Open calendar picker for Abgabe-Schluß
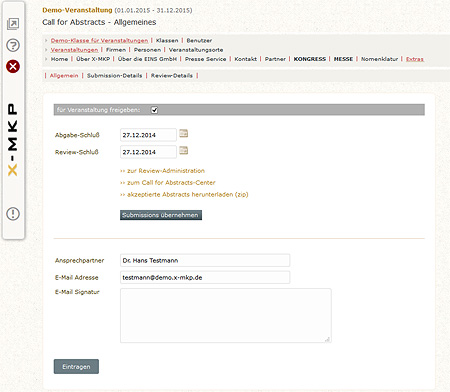Viewport: 450px width, 392px height. coord(184,134)
